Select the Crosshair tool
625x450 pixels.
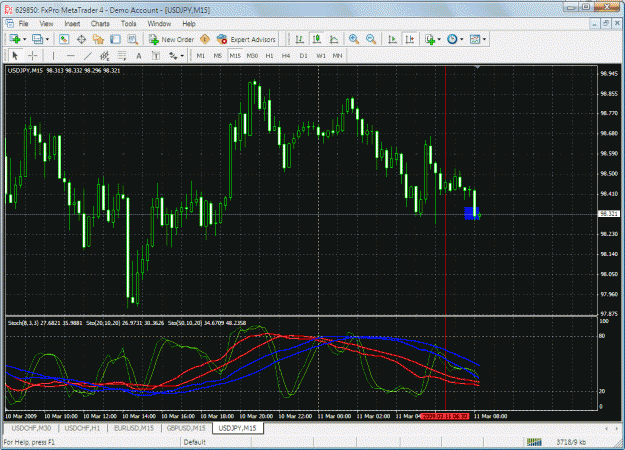point(33,56)
